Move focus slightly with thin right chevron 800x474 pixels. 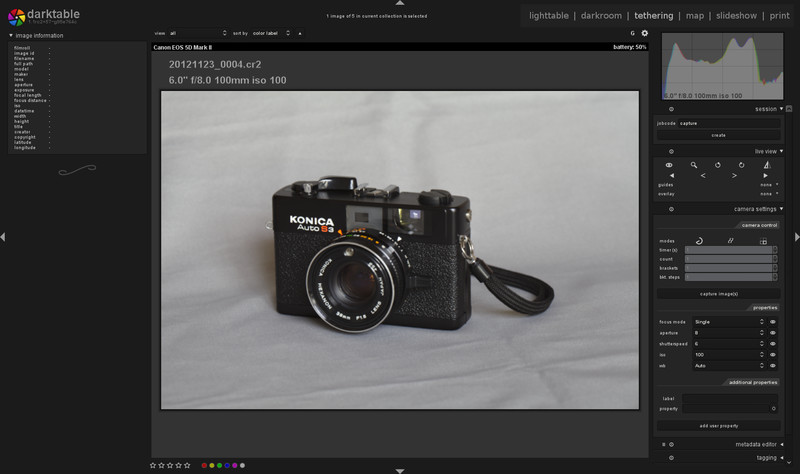(734, 176)
